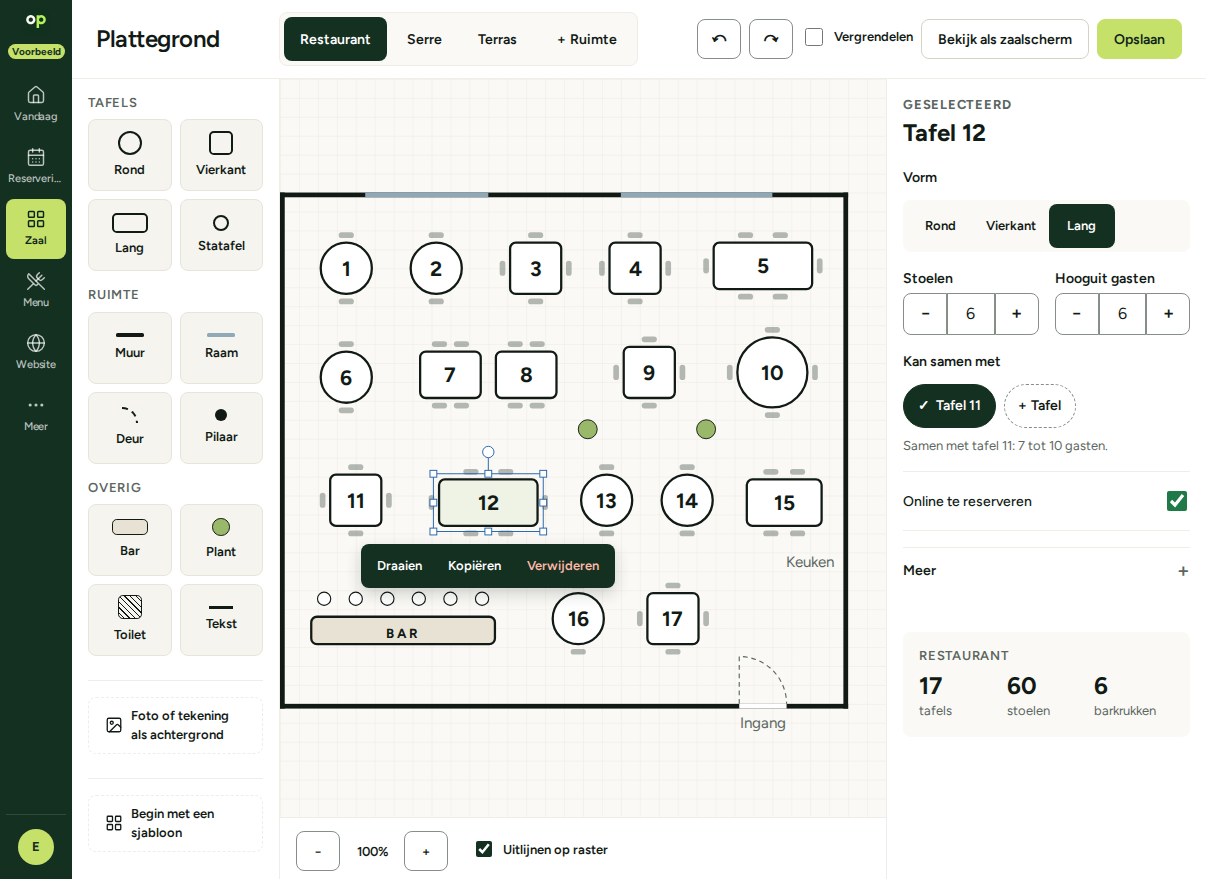Open Website in the sidebar
The height and width of the screenshot is (879, 1206).
36,351
